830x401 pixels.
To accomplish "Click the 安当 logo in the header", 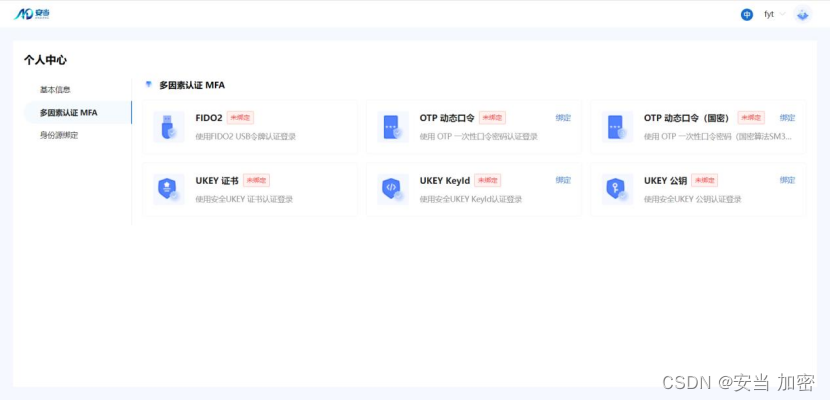I will click(x=32, y=14).
